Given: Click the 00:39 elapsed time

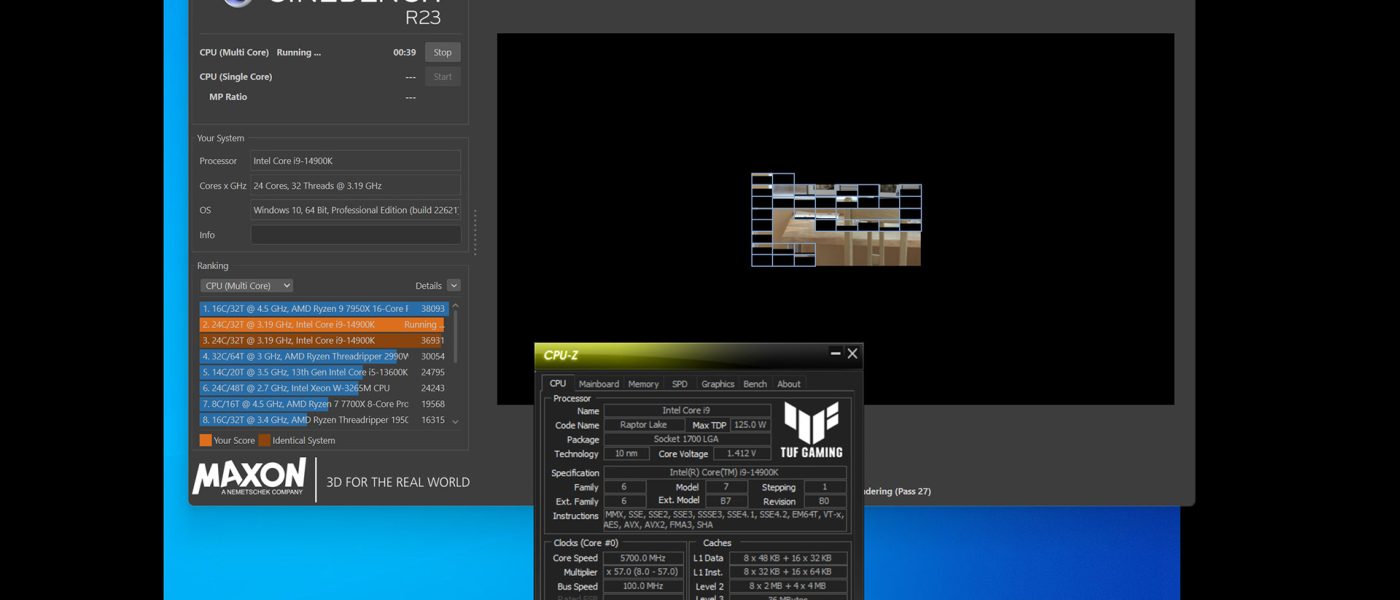Looking at the screenshot, I should pos(404,52).
